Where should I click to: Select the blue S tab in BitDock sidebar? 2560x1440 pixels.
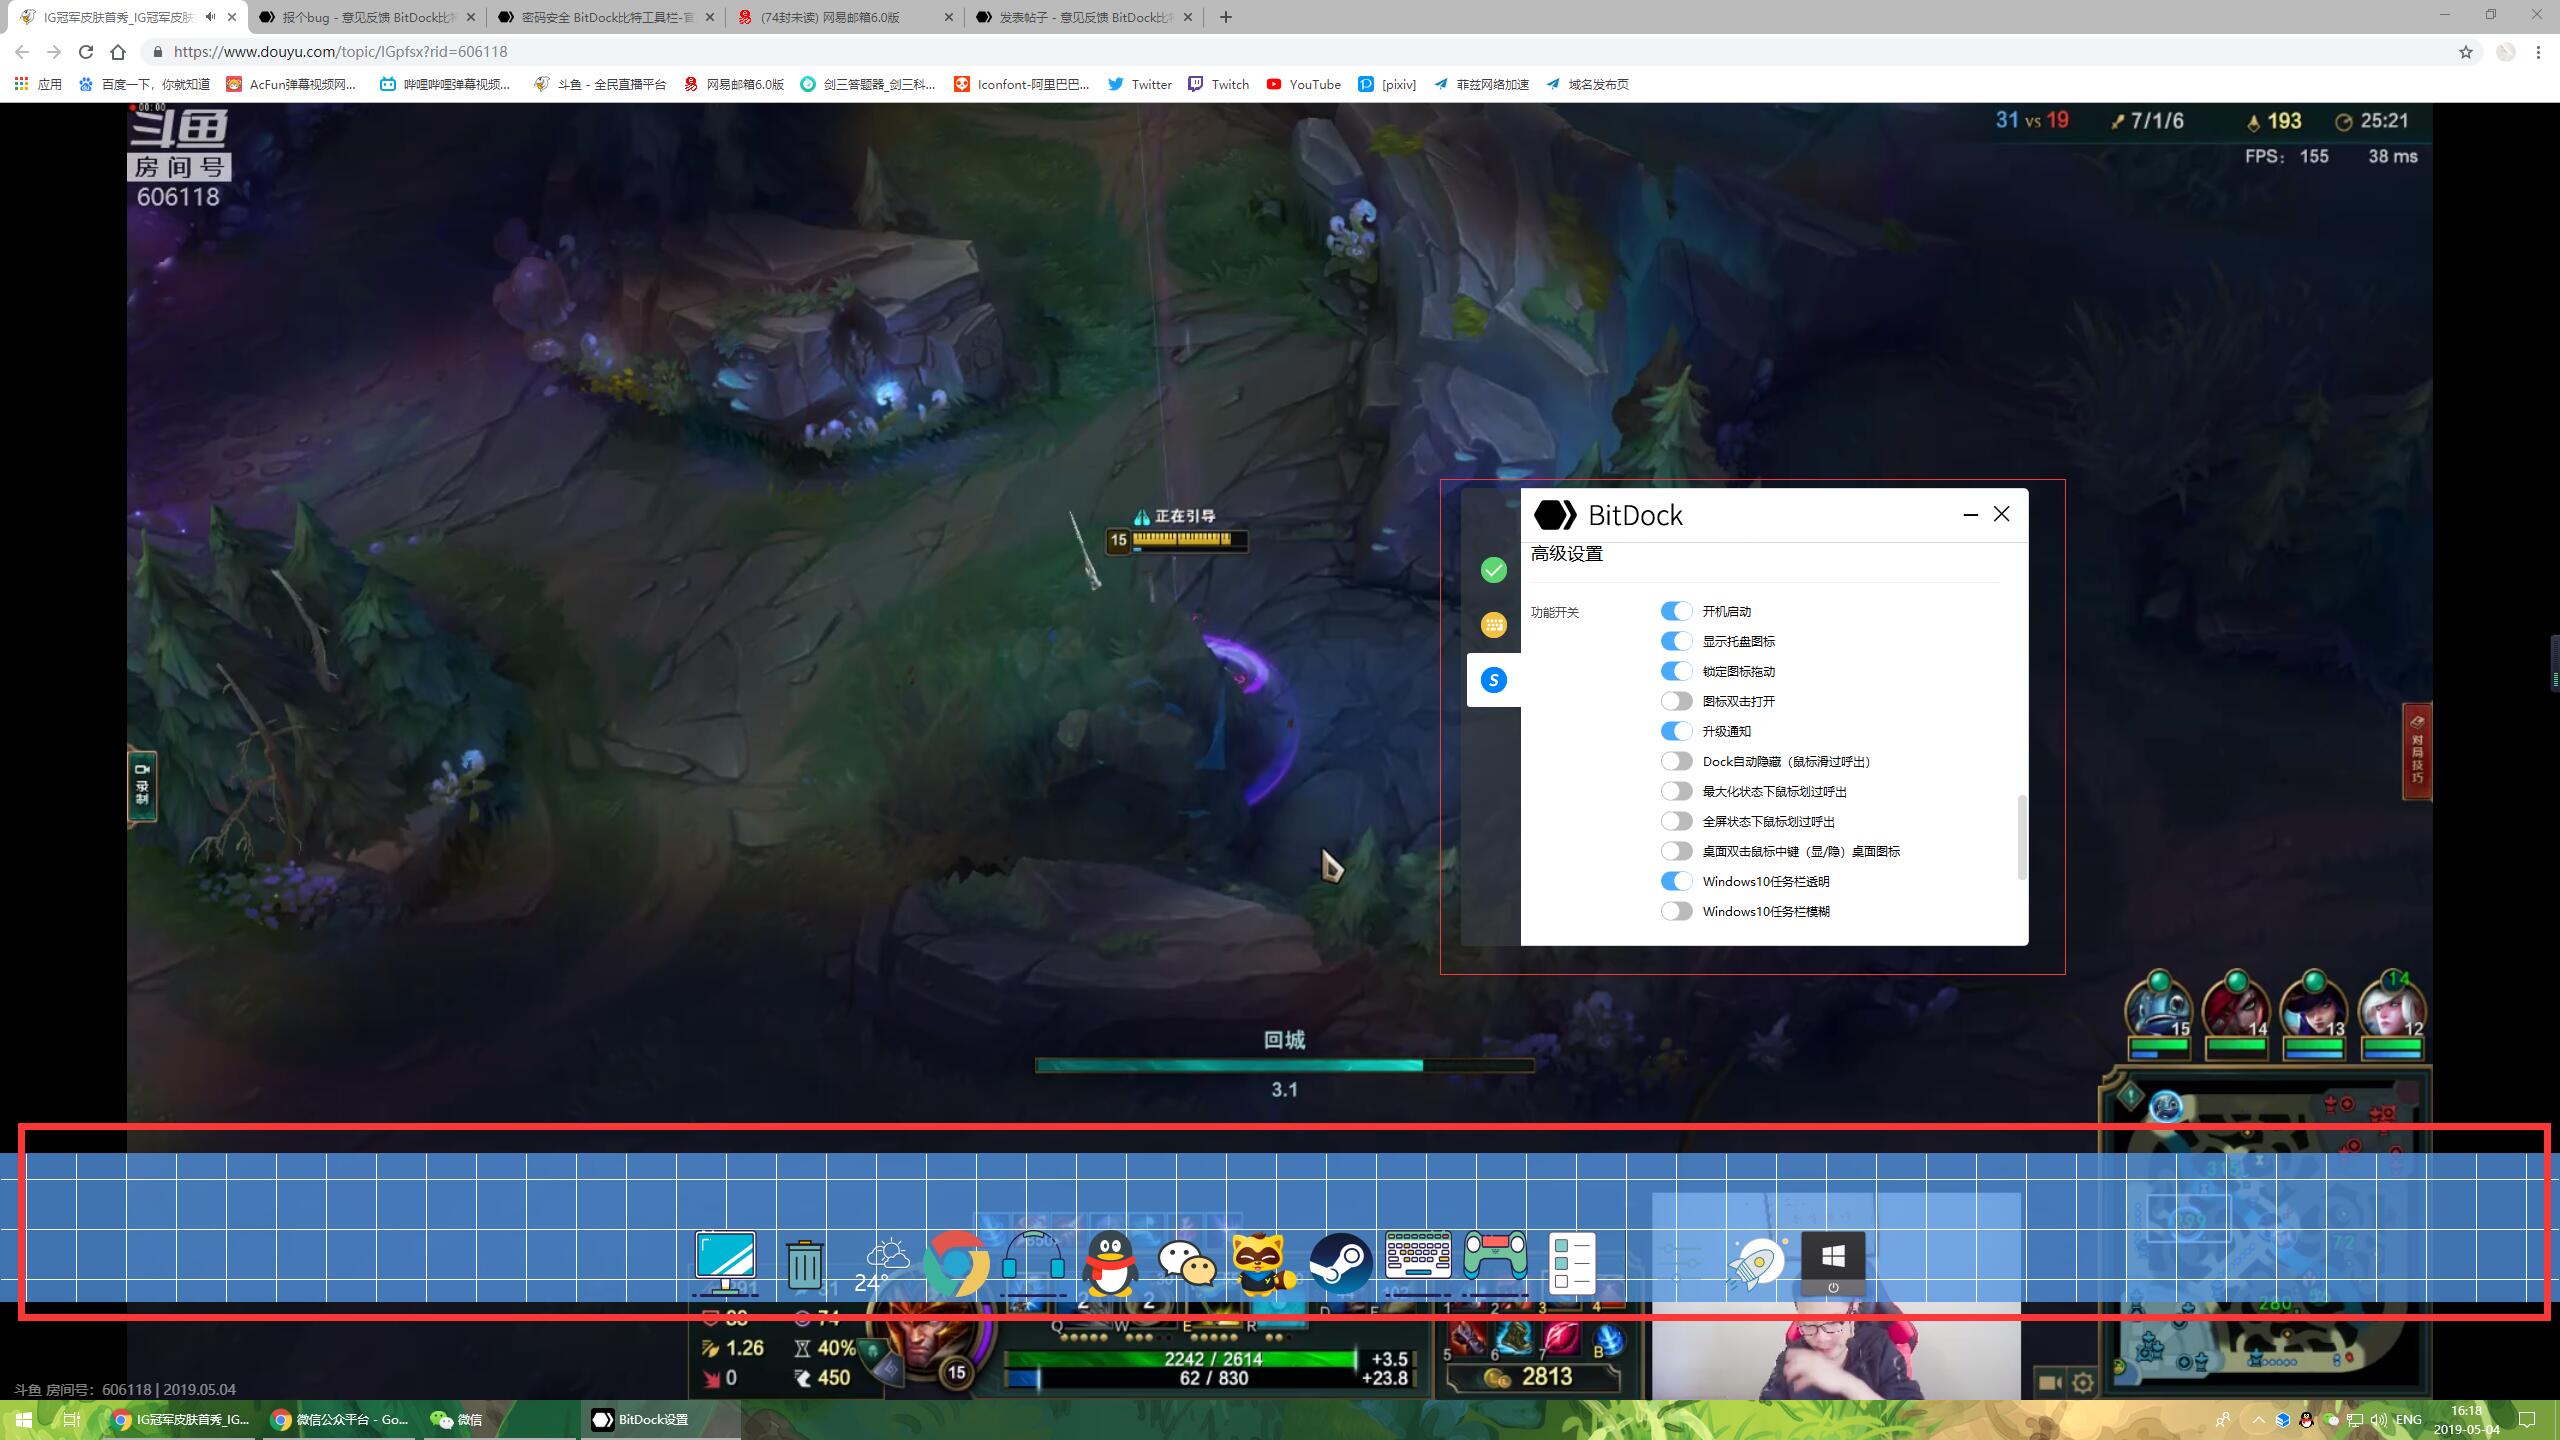1493,680
